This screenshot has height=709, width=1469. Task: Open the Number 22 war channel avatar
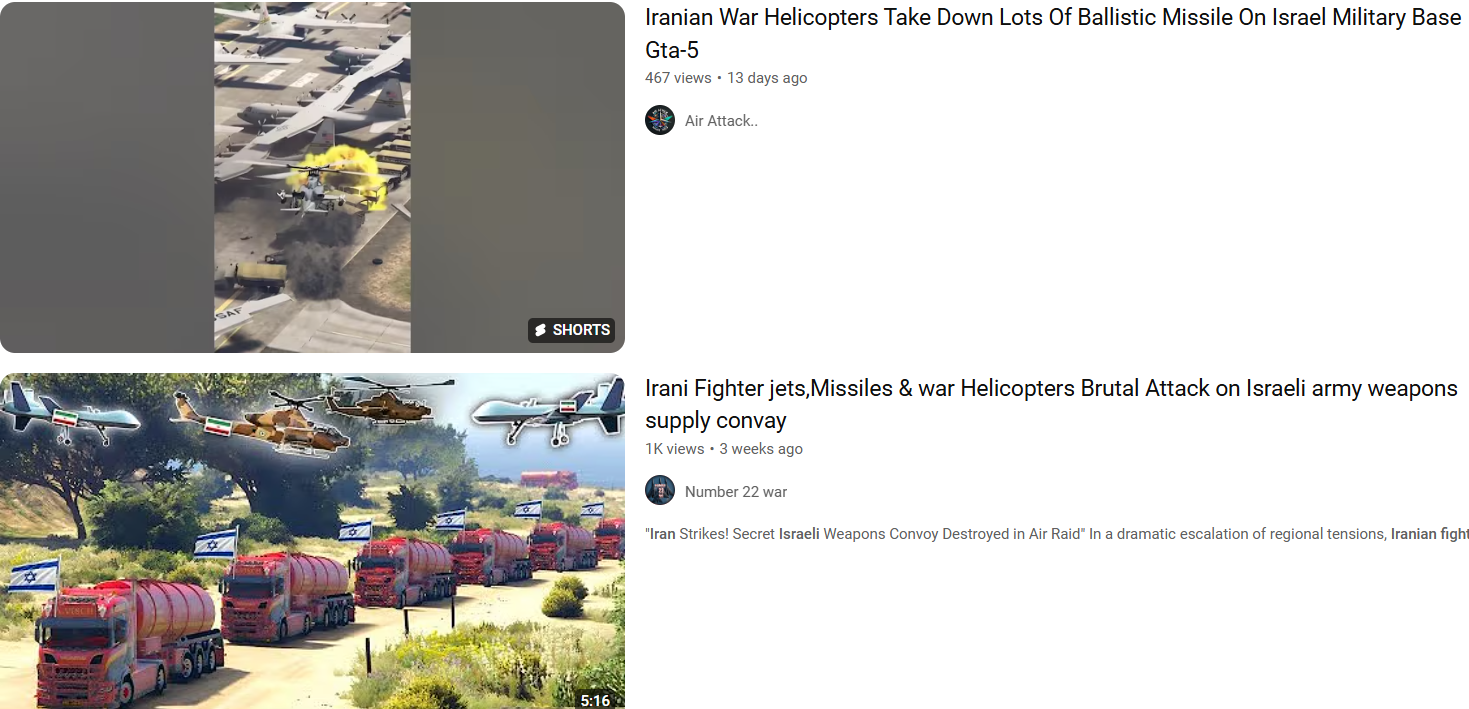point(660,491)
